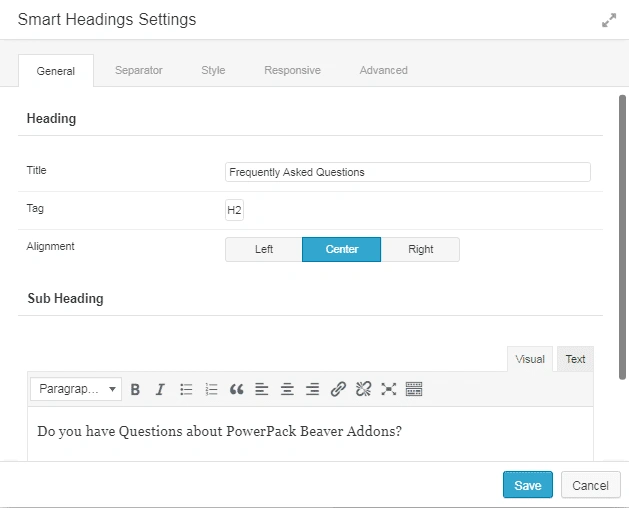
Task: Apply blockquote formatting to sub heading
Action: [x=237, y=389]
